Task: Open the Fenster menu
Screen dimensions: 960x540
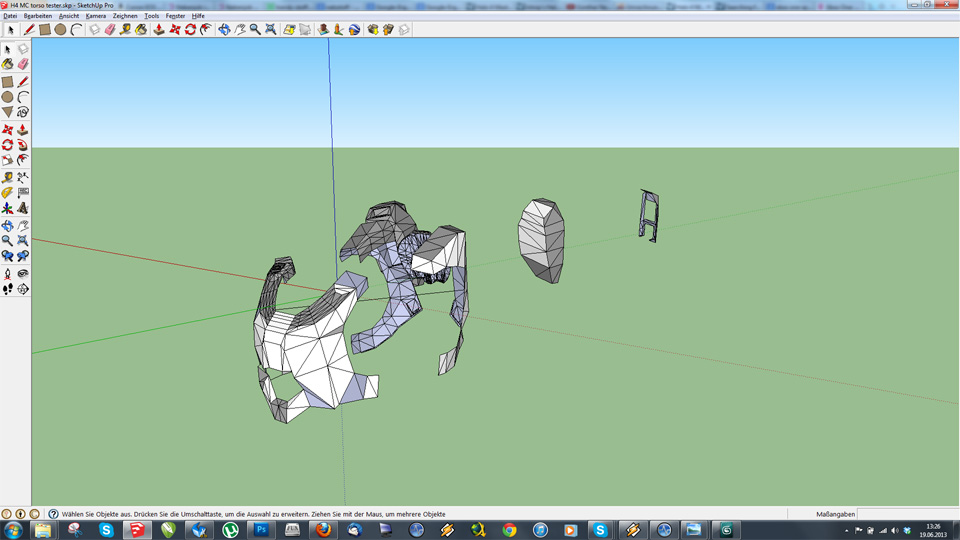Action: [x=175, y=16]
